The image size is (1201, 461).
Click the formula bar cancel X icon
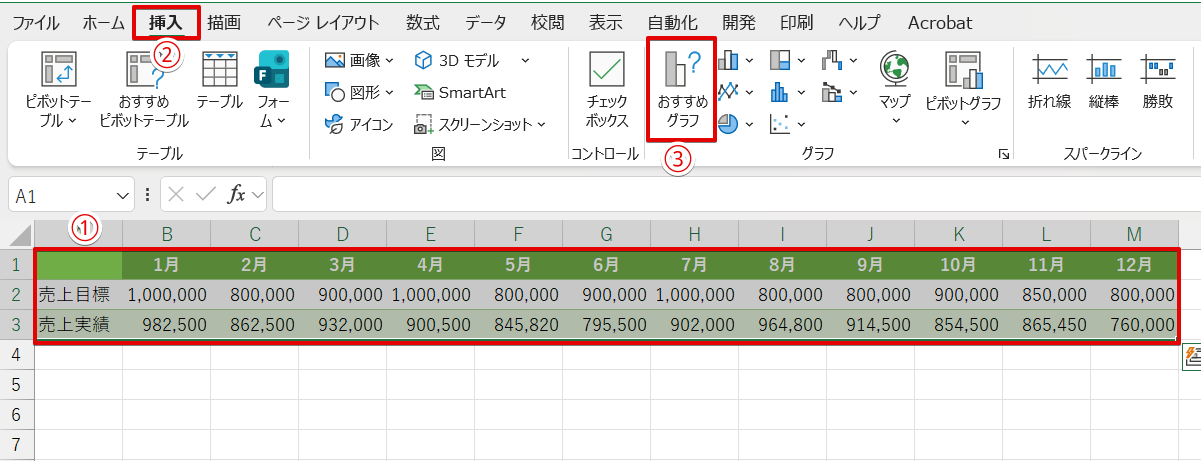(178, 195)
